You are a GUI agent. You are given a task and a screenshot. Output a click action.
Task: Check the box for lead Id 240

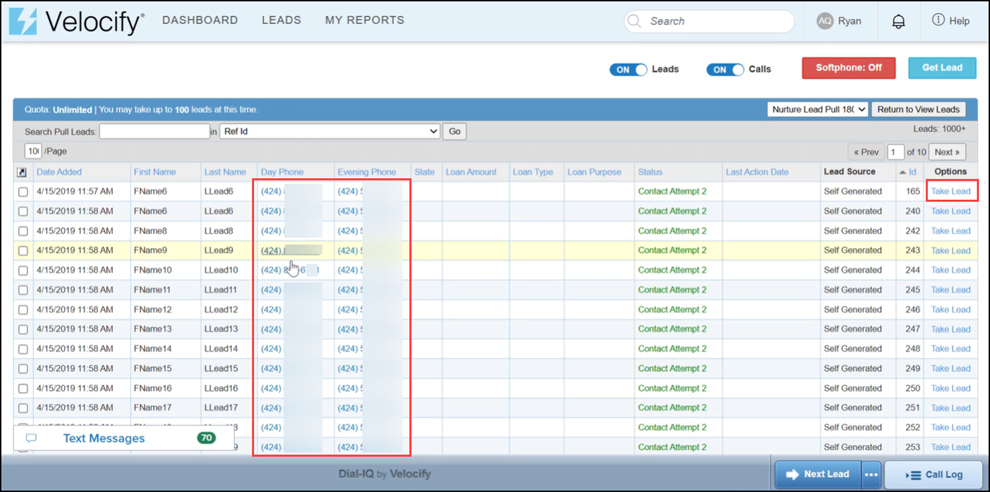[23, 212]
